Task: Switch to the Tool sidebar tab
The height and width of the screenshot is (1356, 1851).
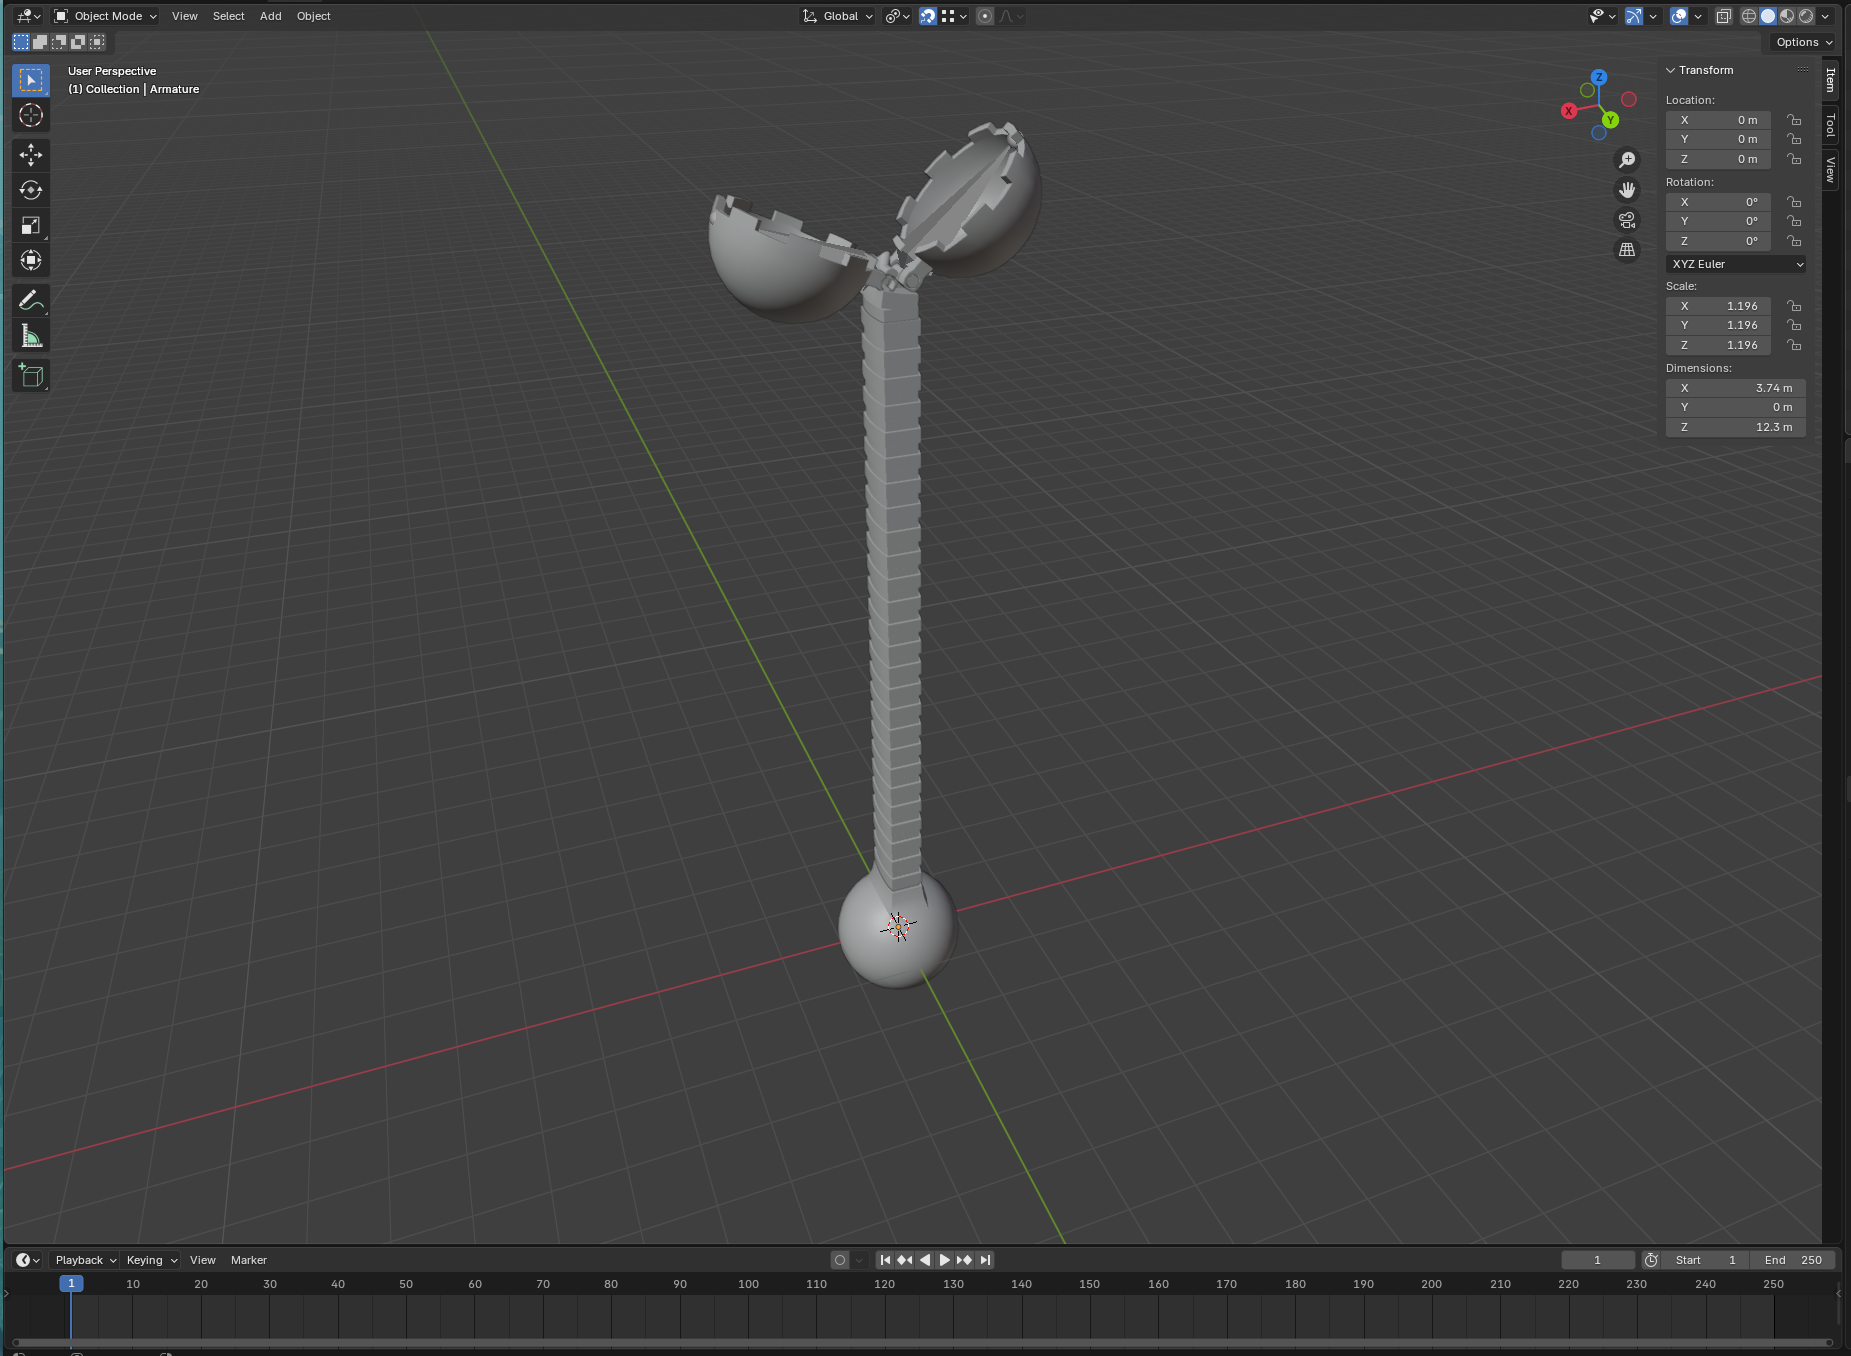Action: [x=1830, y=125]
